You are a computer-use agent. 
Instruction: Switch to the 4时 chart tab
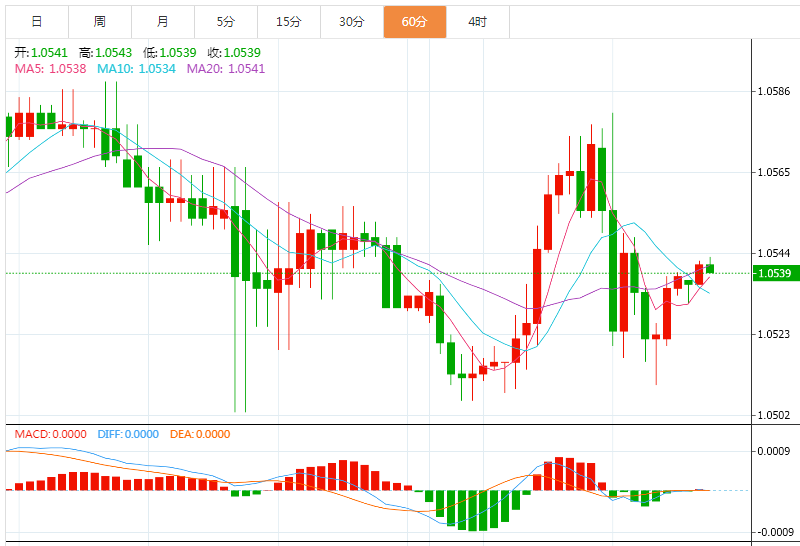(478, 22)
